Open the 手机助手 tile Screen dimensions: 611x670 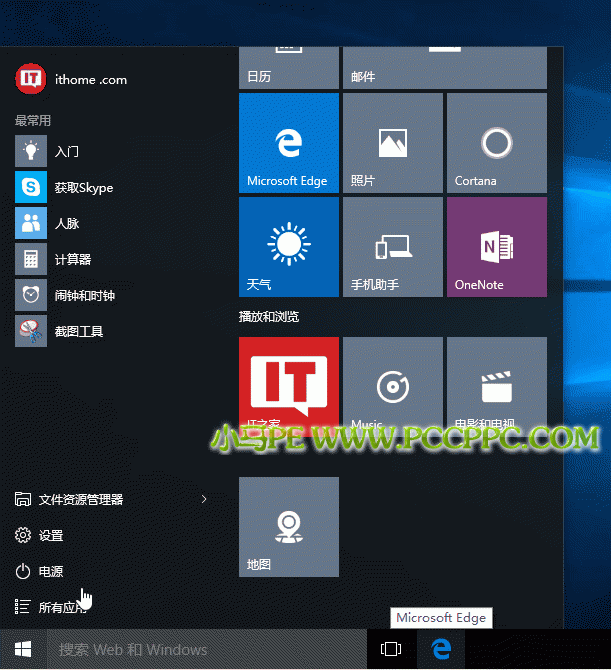pos(393,247)
